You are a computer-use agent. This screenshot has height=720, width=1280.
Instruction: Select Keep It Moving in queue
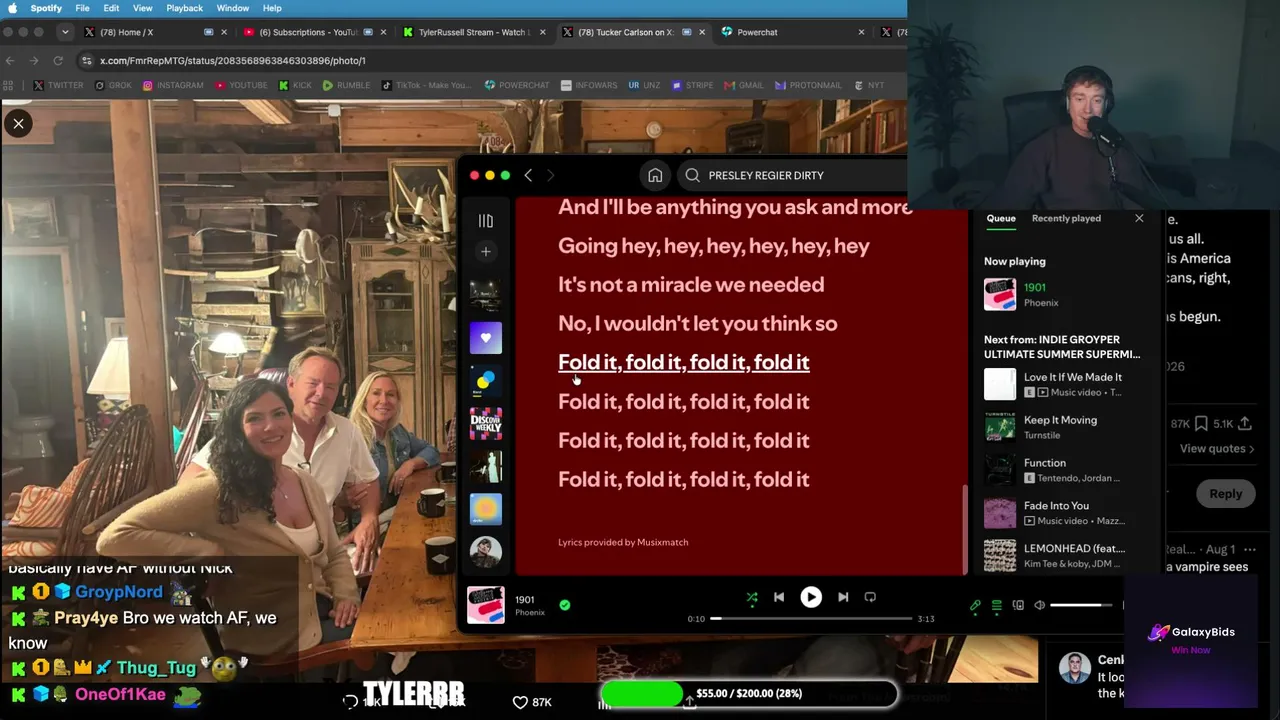[1064, 427]
